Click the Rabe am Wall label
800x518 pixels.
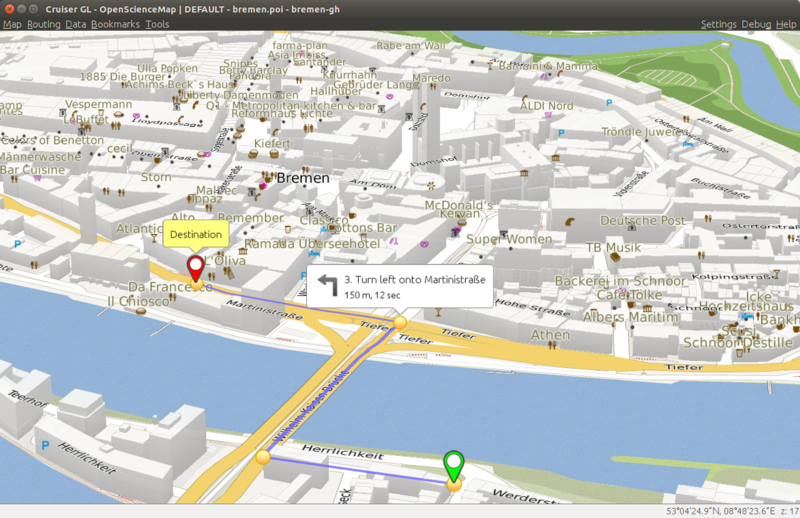coord(411,46)
